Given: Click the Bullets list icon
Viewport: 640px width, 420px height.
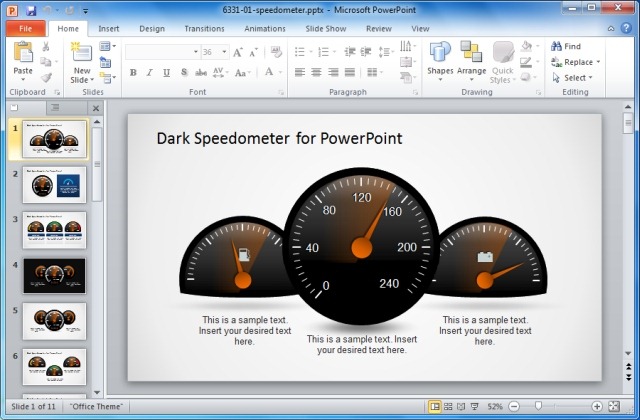Looking at the screenshot, I should (300, 52).
